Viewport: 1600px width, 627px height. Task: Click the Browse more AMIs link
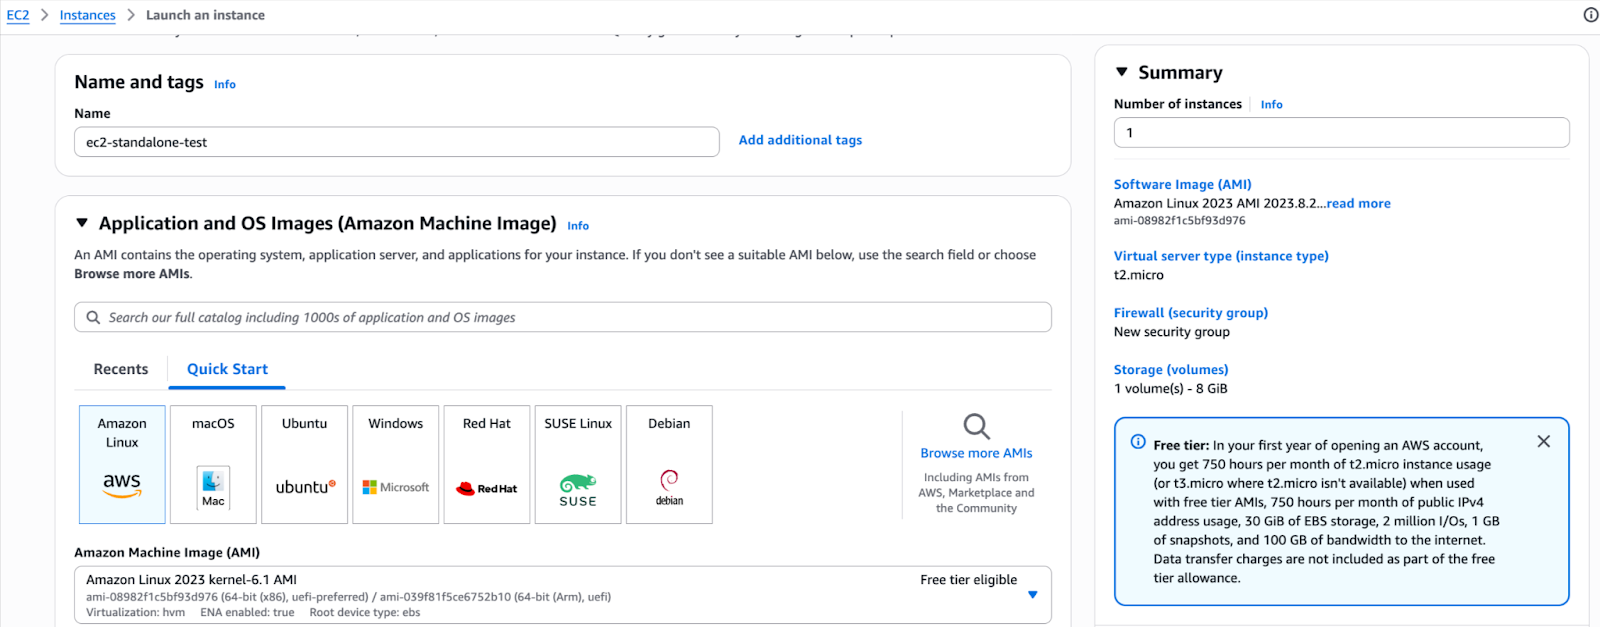pos(976,453)
